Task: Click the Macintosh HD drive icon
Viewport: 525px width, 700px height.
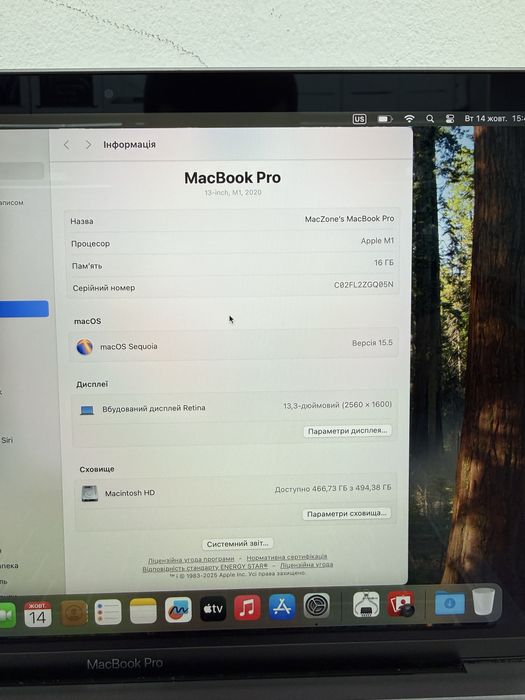Action: point(90,494)
